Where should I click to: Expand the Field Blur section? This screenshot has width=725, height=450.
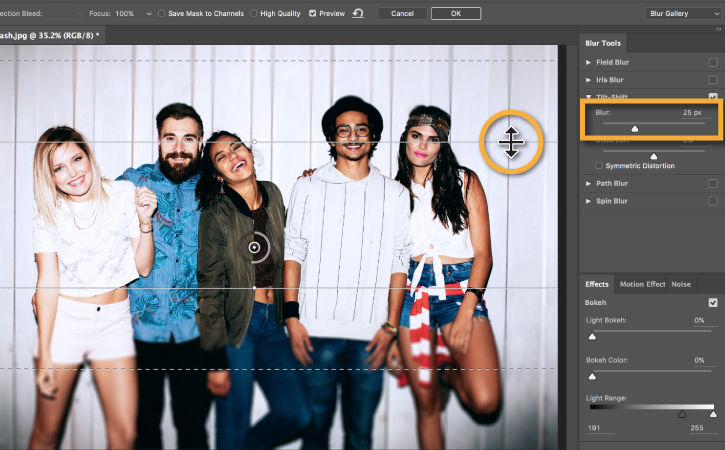588,62
